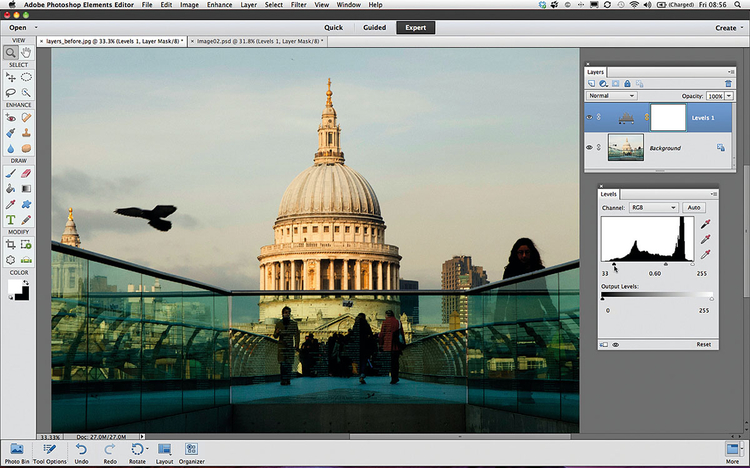Switch to Guided edit mode
Viewport: 750px width, 468px height.
374,28
